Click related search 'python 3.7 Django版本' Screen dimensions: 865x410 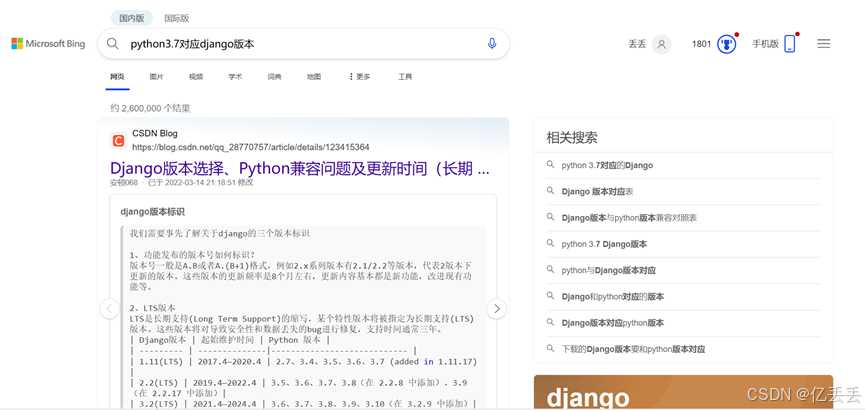click(x=604, y=244)
